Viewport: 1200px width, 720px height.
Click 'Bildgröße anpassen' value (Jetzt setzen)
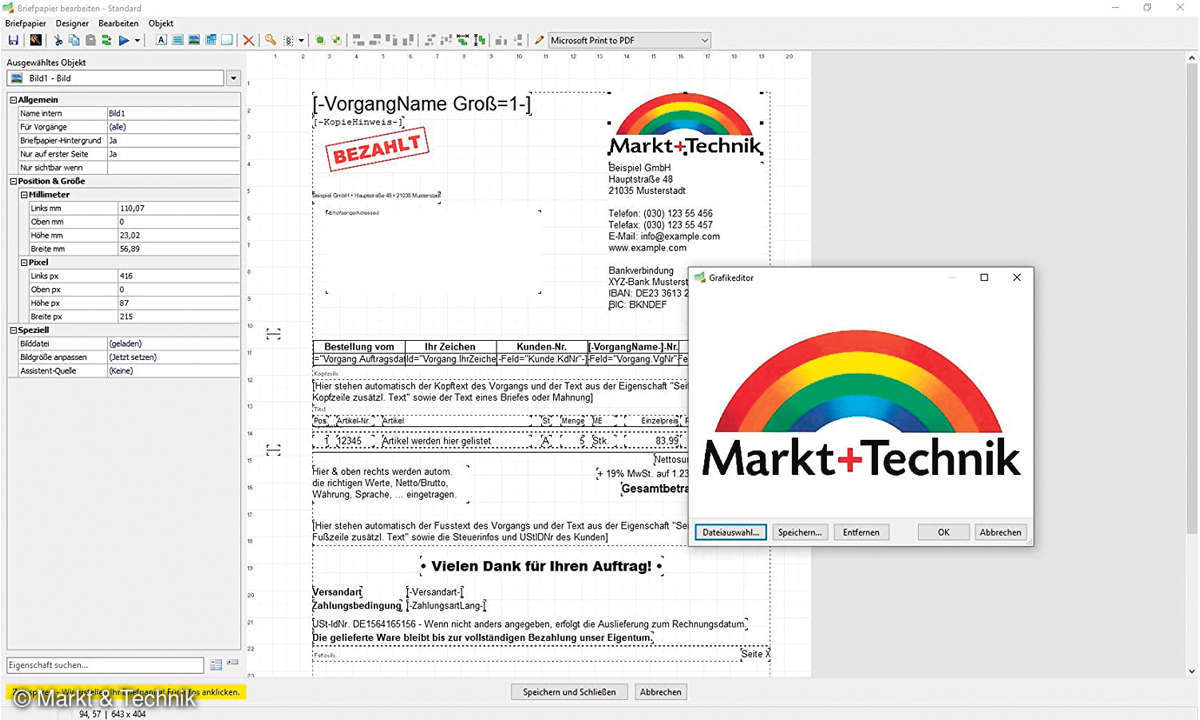coord(173,357)
